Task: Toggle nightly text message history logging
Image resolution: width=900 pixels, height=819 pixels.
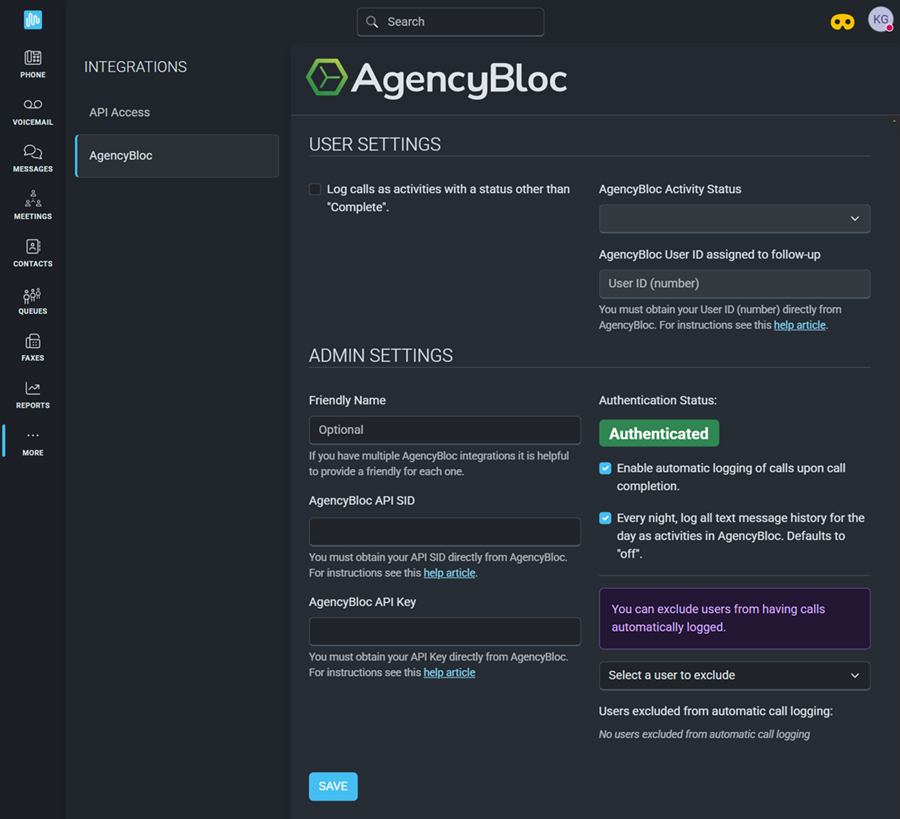Action: click(x=605, y=518)
